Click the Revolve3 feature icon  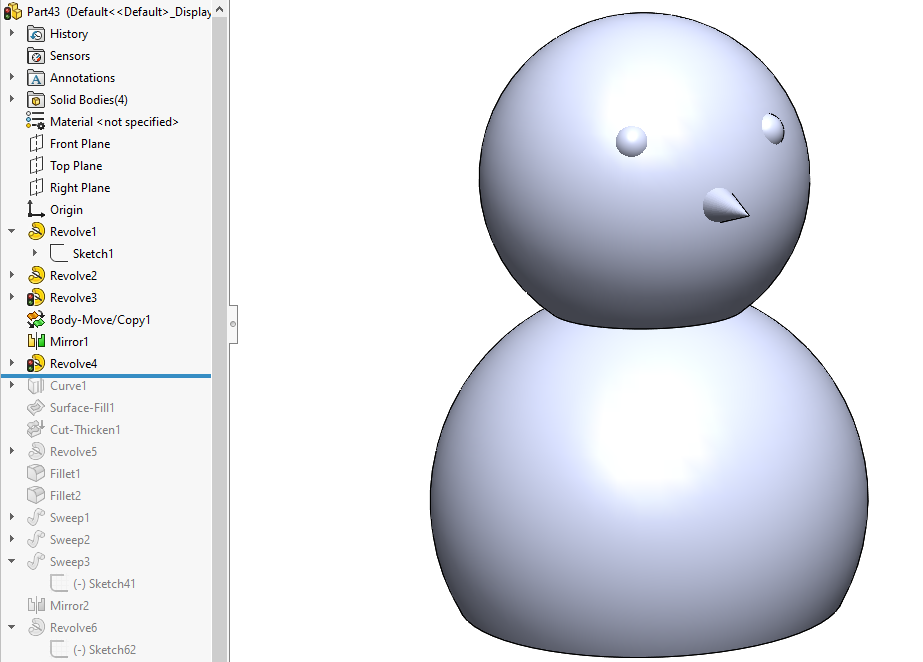(36, 298)
